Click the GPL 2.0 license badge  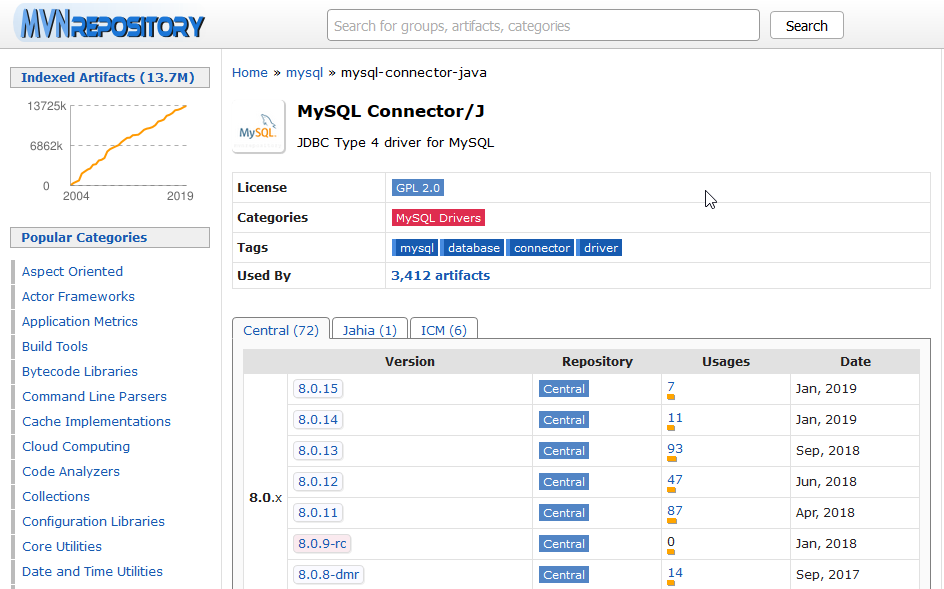(x=418, y=188)
